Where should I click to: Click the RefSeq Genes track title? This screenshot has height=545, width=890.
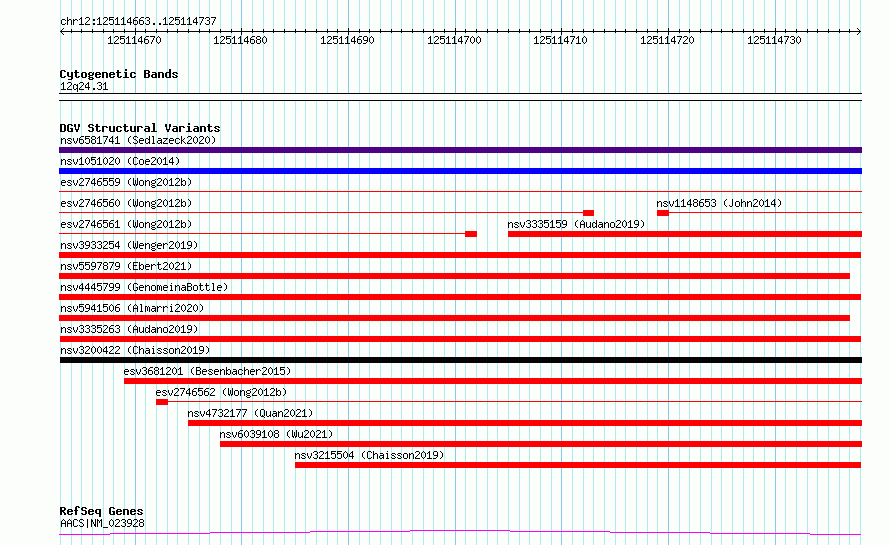click(x=102, y=511)
